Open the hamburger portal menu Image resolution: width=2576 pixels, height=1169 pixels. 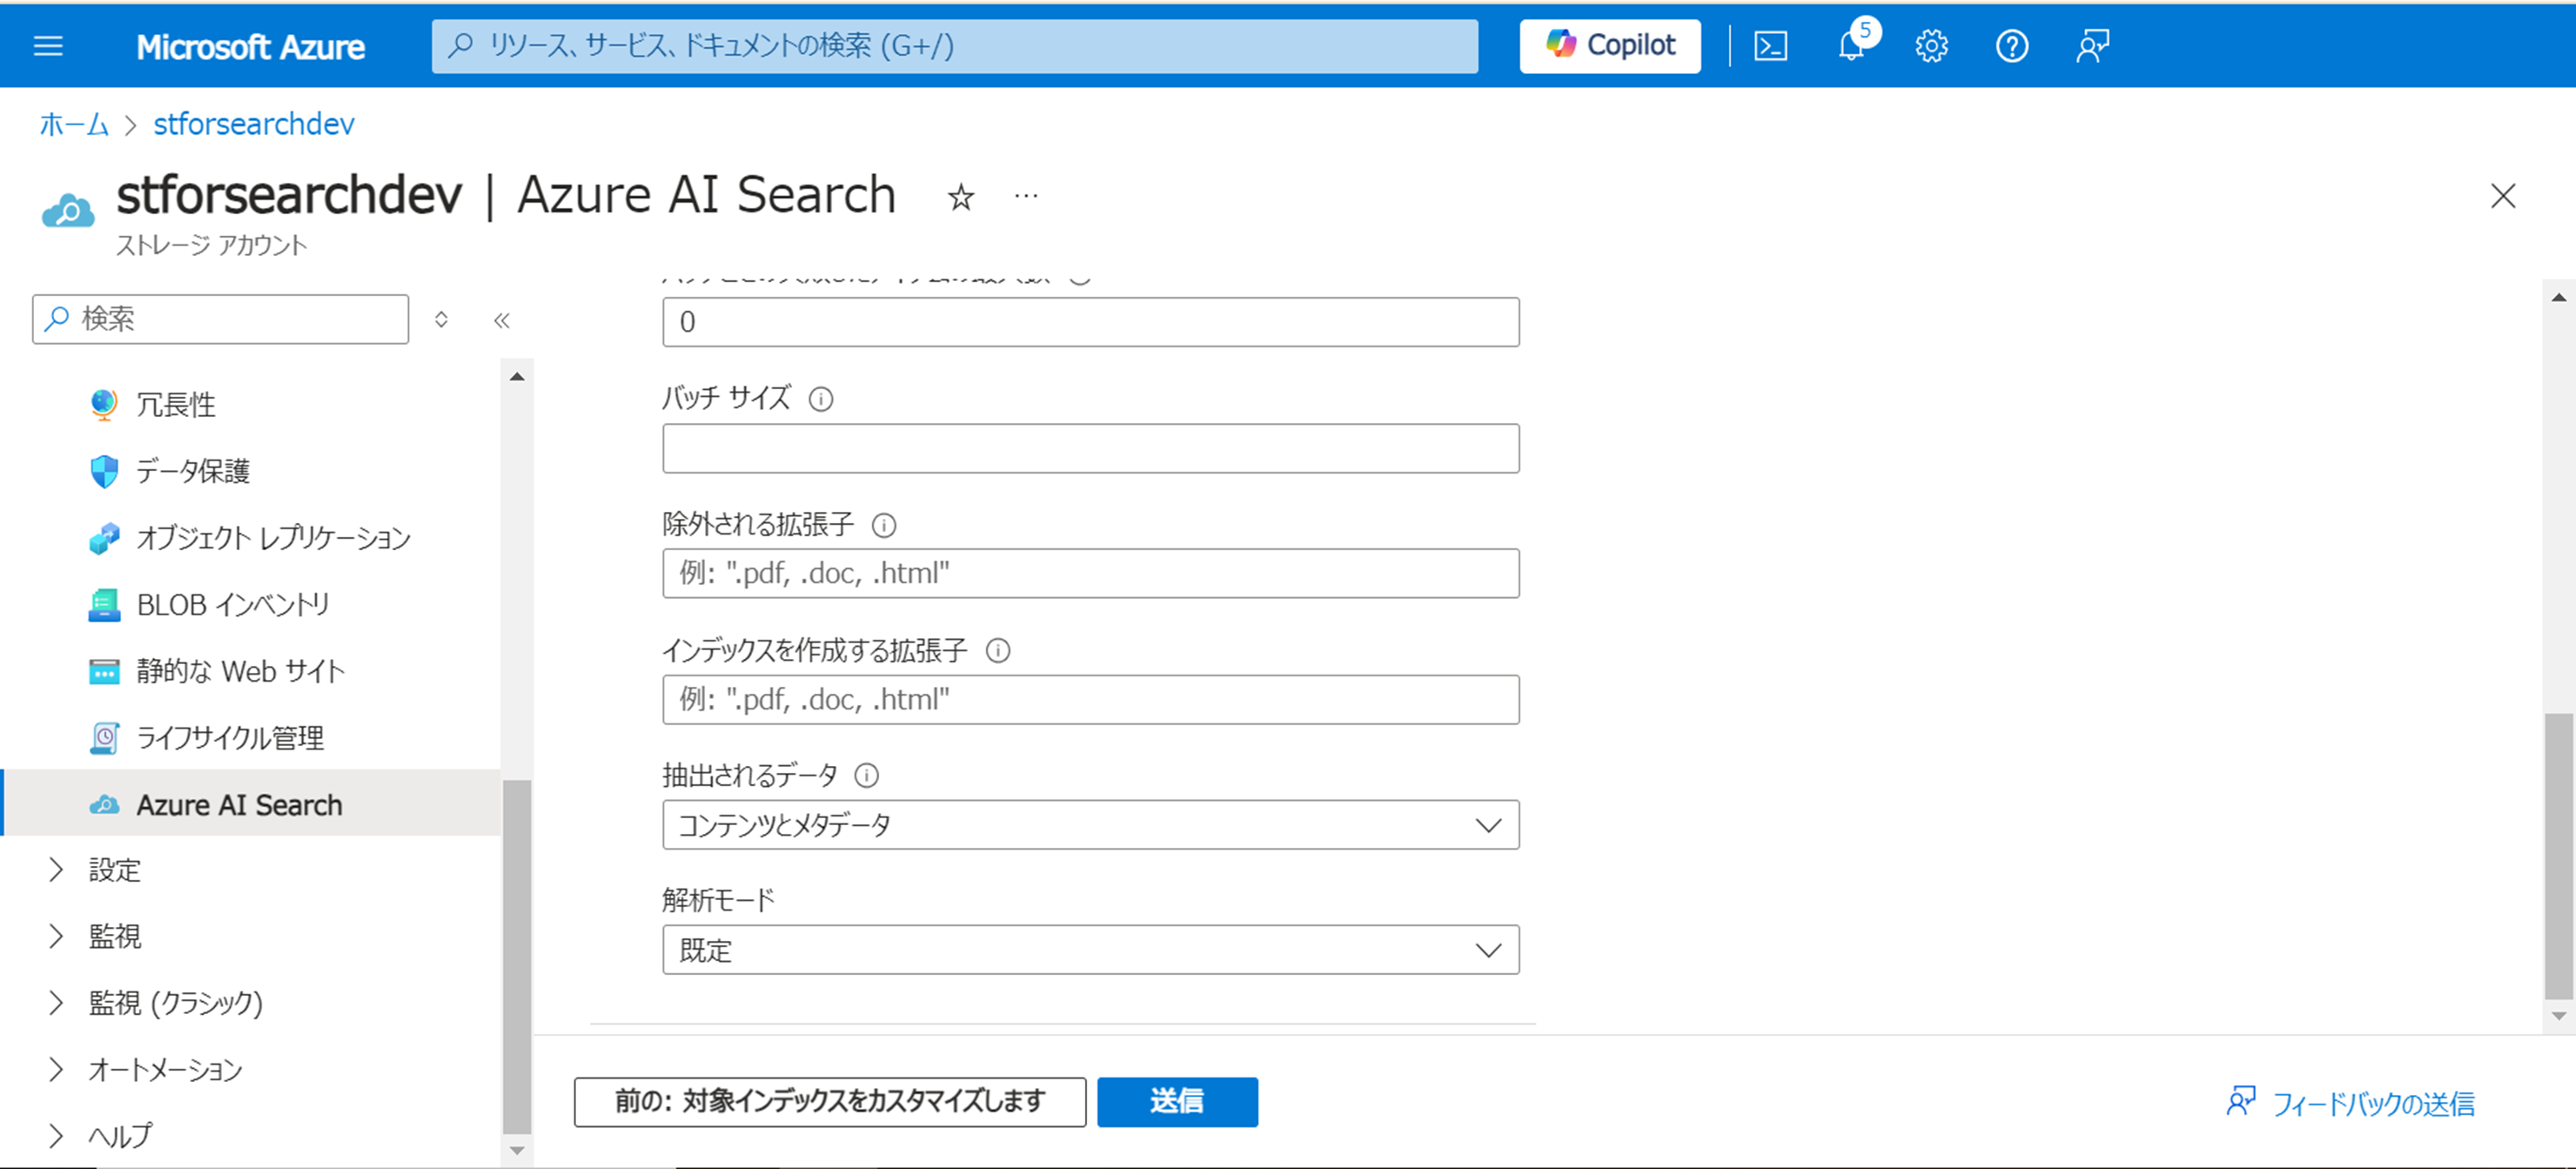click(x=48, y=46)
